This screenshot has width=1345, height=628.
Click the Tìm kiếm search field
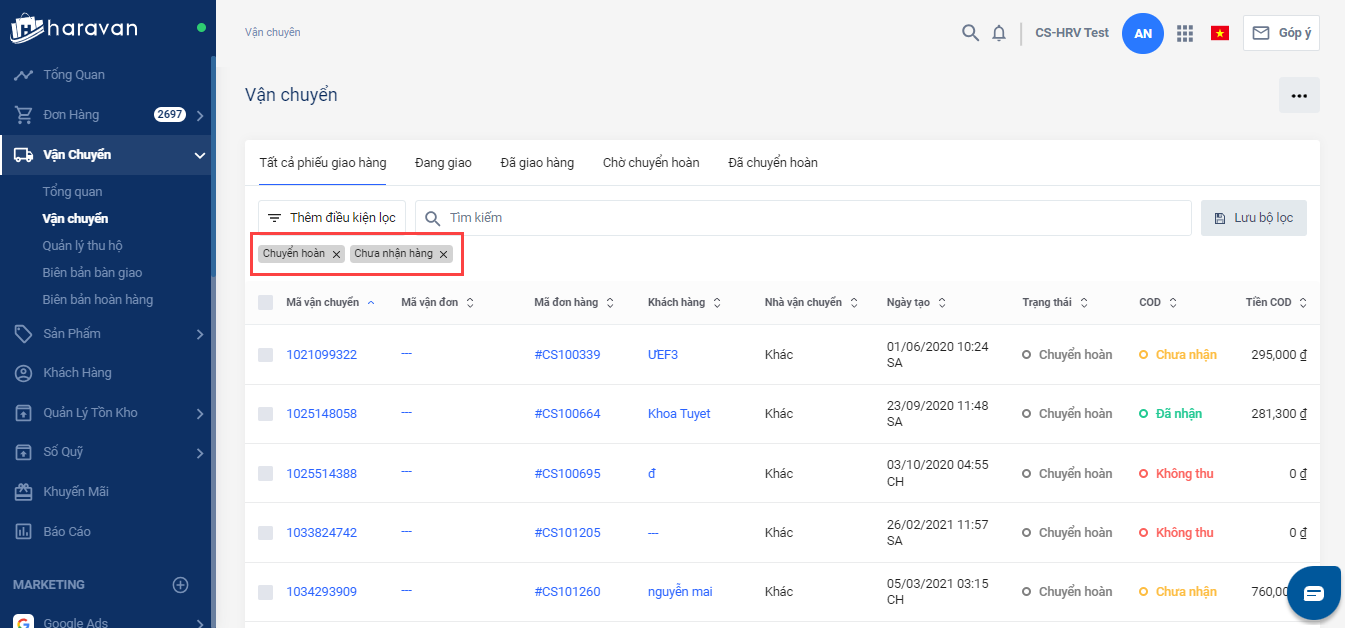tap(800, 218)
